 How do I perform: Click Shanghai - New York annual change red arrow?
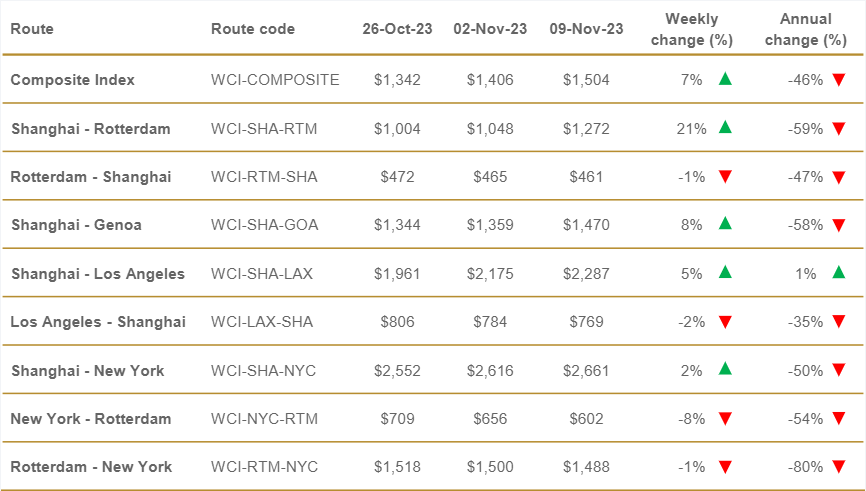(839, 371)
